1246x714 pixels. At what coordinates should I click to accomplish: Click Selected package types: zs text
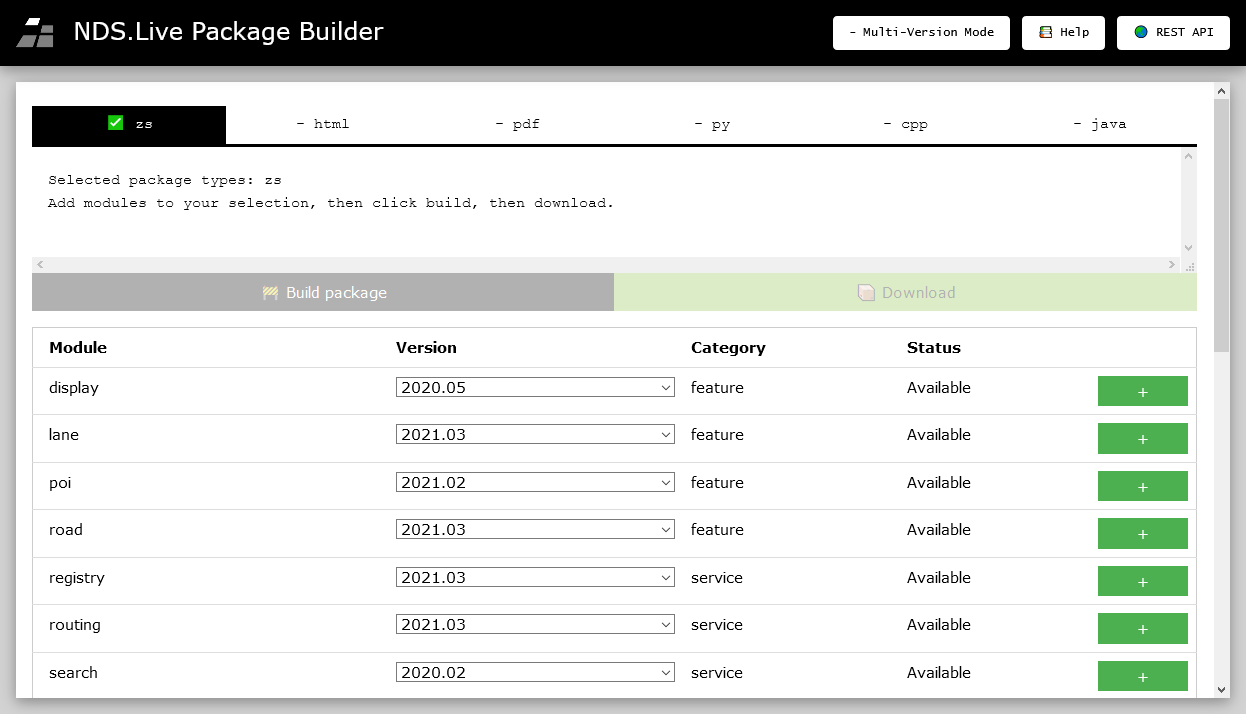pyautogui.click(x=165, y=180)
